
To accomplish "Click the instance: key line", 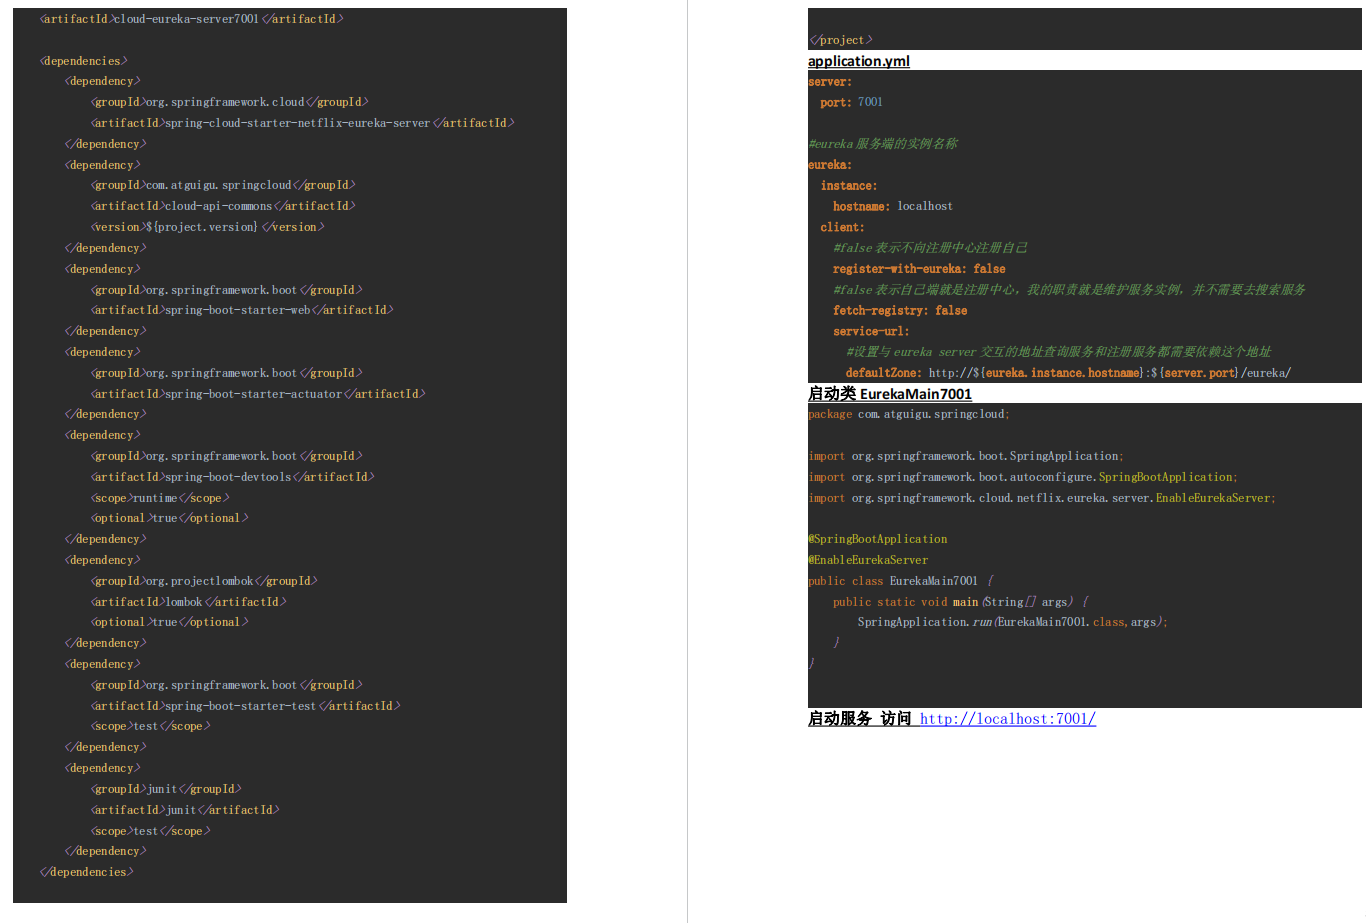I will (849, 186).
